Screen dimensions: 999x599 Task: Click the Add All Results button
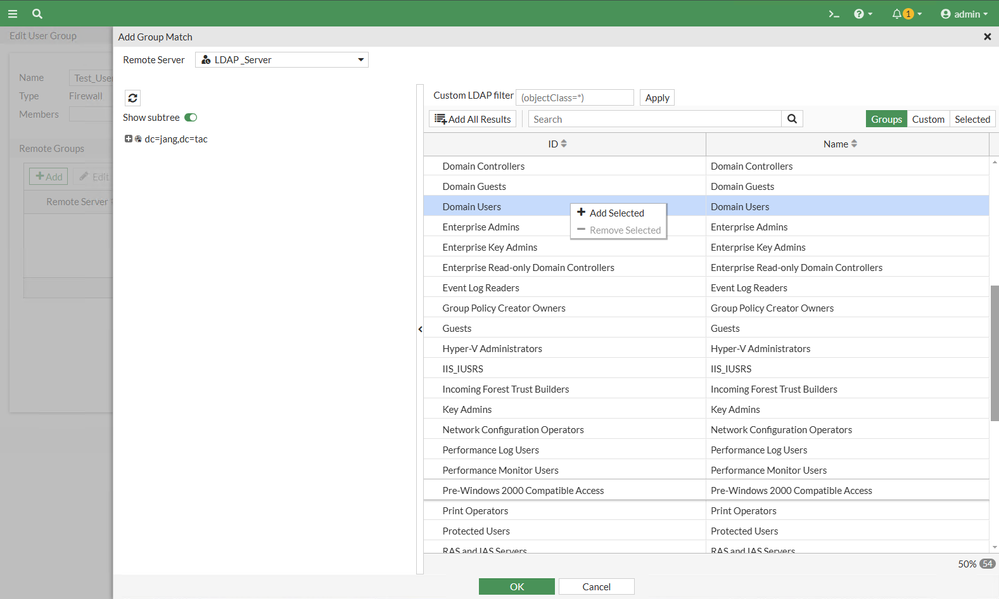(473, 119)
